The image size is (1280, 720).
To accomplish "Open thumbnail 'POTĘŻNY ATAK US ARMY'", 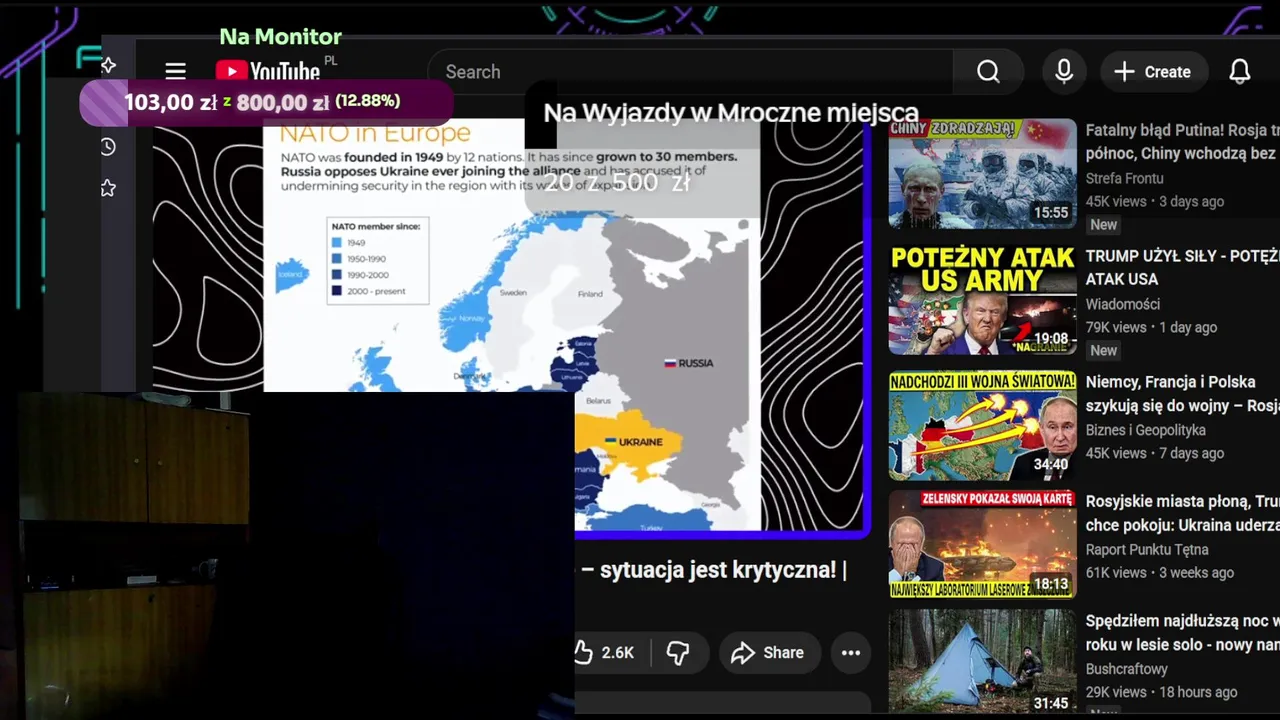I will click(x=982, y=300).
